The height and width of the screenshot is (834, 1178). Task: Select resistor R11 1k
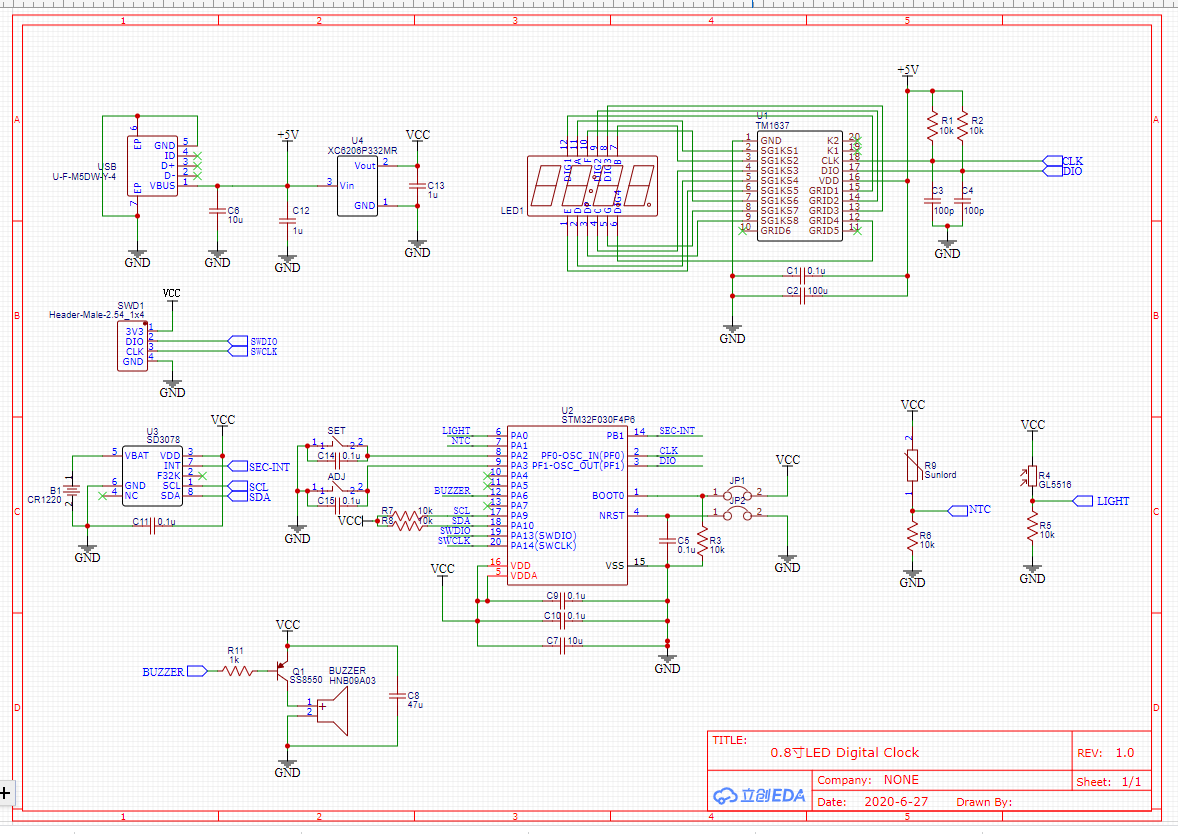(x=238, y=671)
